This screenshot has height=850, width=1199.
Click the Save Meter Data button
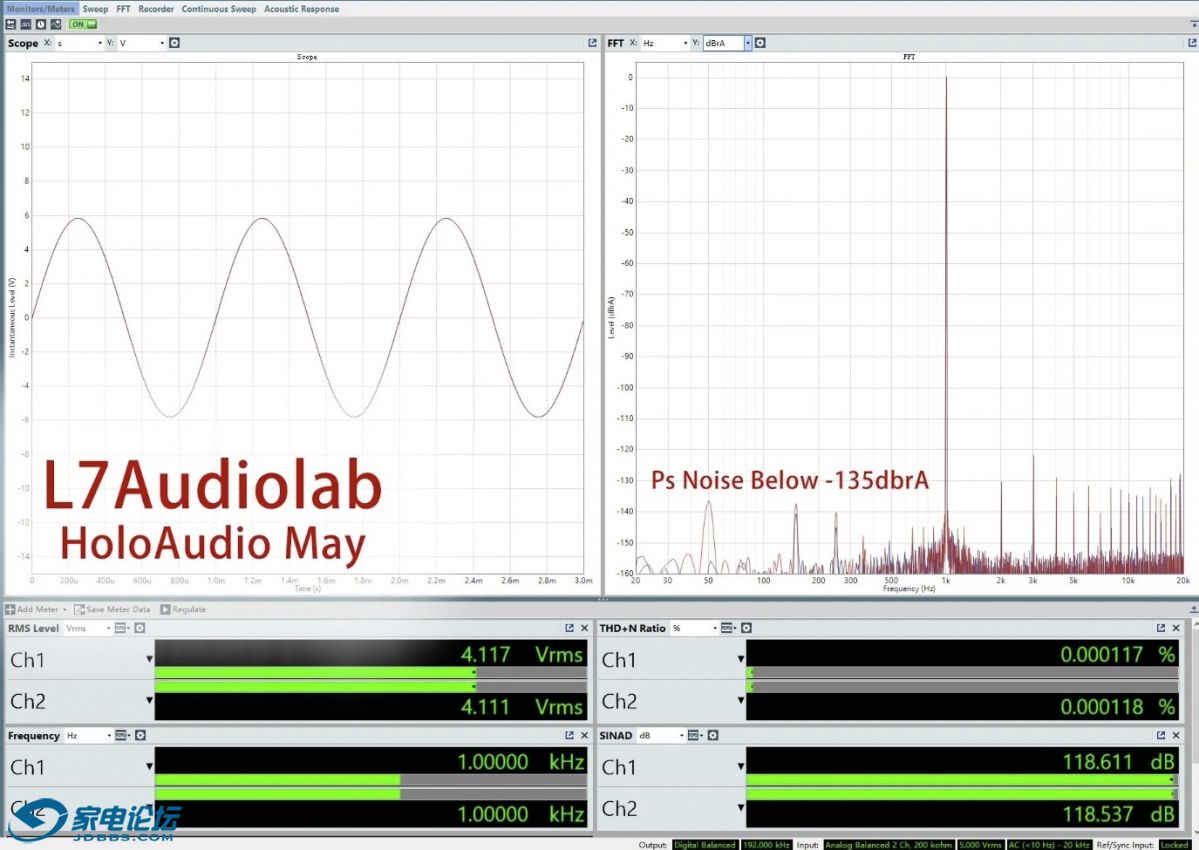(112, 609)
